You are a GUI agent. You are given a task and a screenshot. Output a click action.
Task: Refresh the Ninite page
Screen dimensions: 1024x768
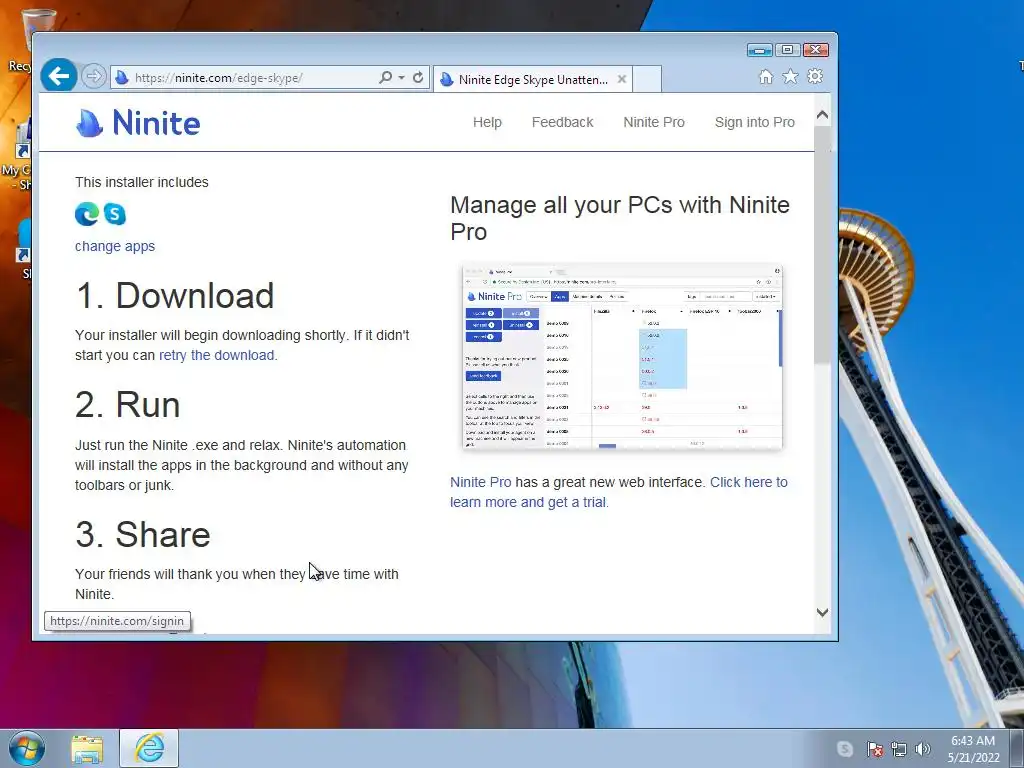(x=419, y=77)
